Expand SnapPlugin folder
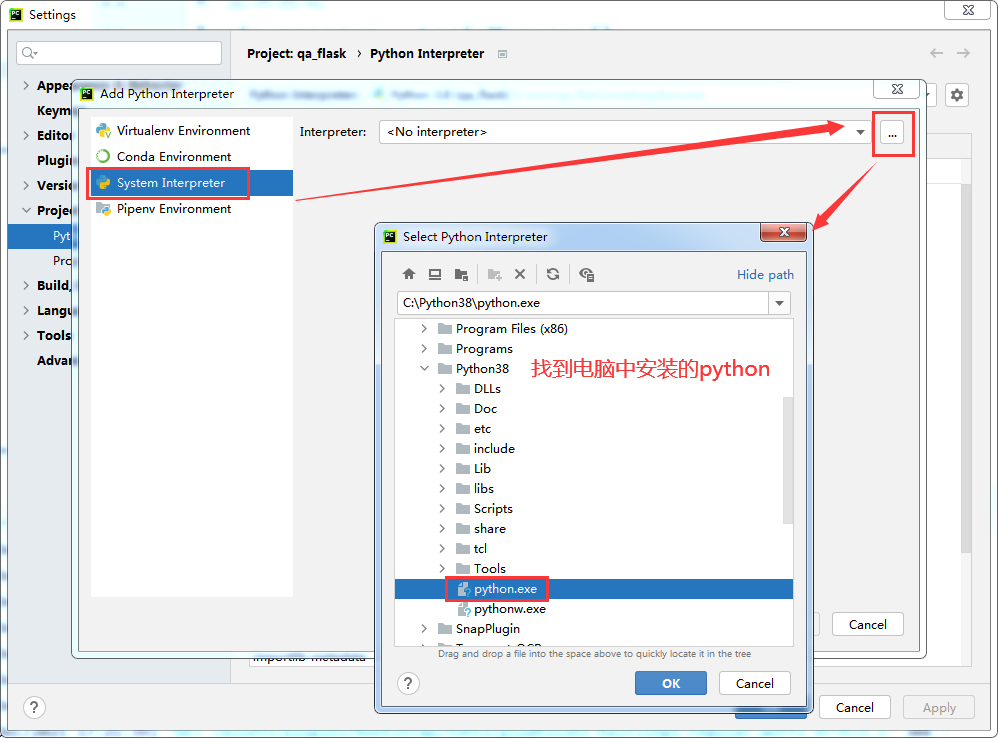The width and height of the screenshot is (998, 738). pyautogui.click(x=424, y=629)
